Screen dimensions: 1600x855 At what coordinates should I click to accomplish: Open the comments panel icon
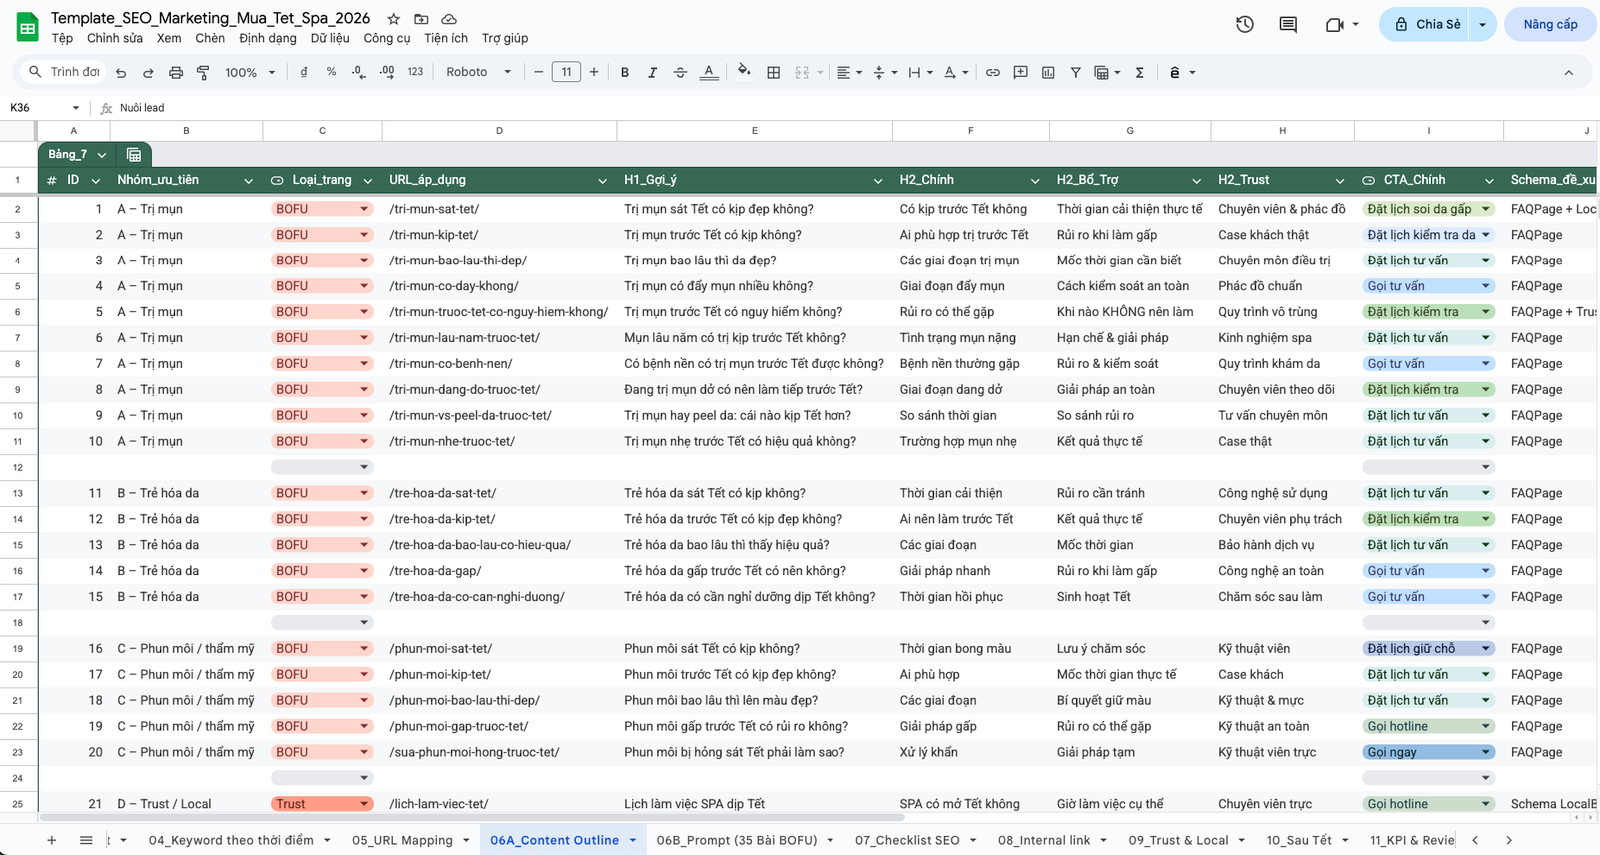click(1288, 24)
